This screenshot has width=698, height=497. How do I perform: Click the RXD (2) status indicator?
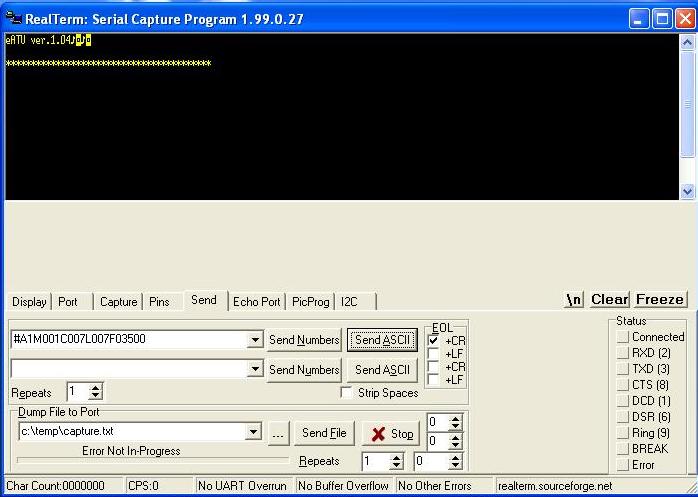[x=623, y=353]
